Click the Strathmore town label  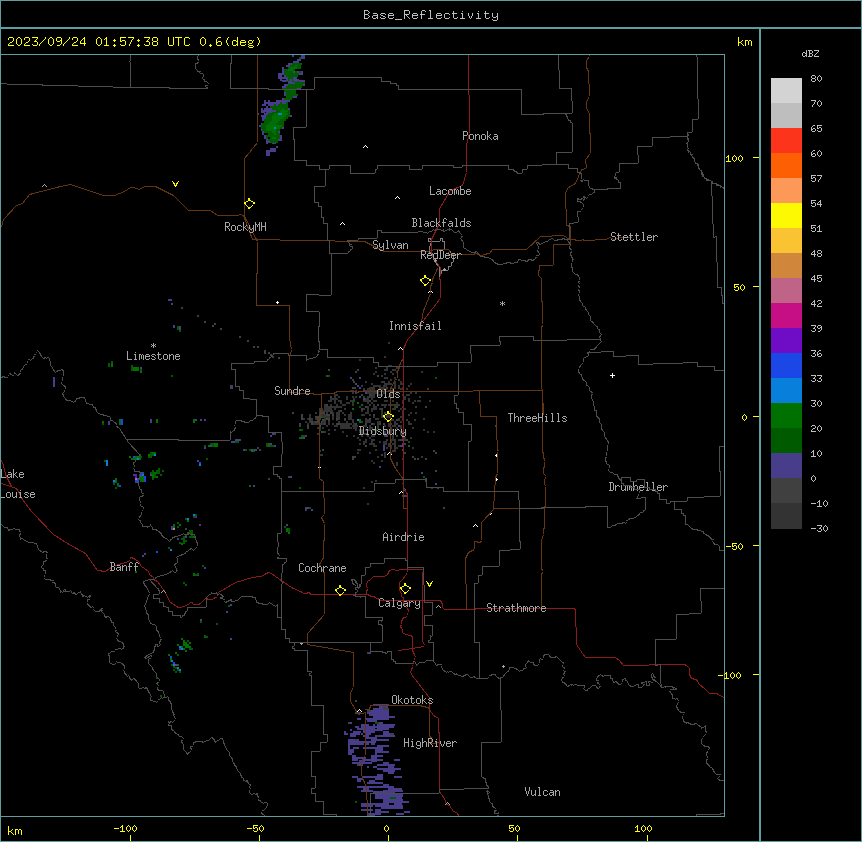point(516,608)
